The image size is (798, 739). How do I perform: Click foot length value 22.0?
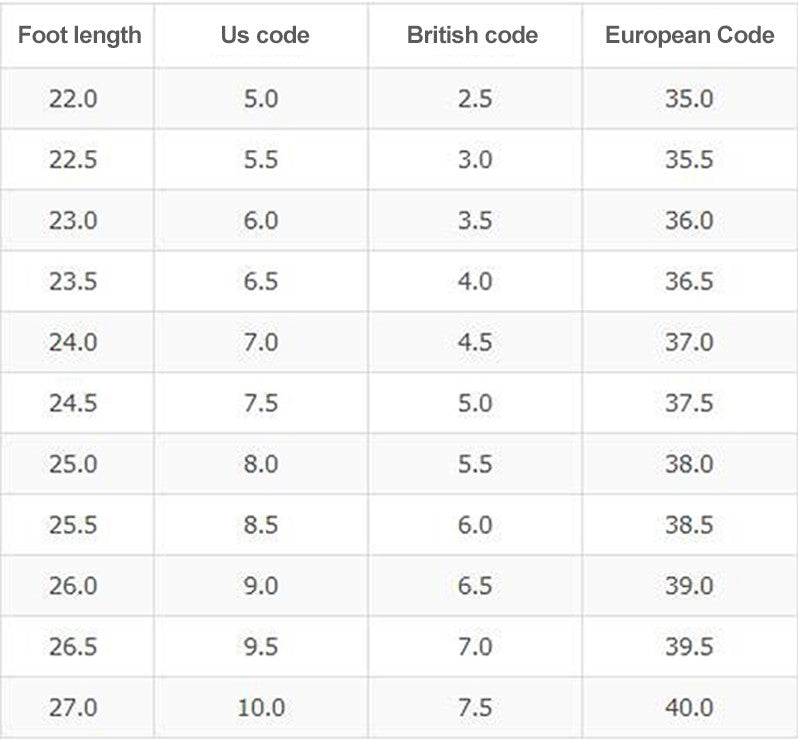pos(73,98)
